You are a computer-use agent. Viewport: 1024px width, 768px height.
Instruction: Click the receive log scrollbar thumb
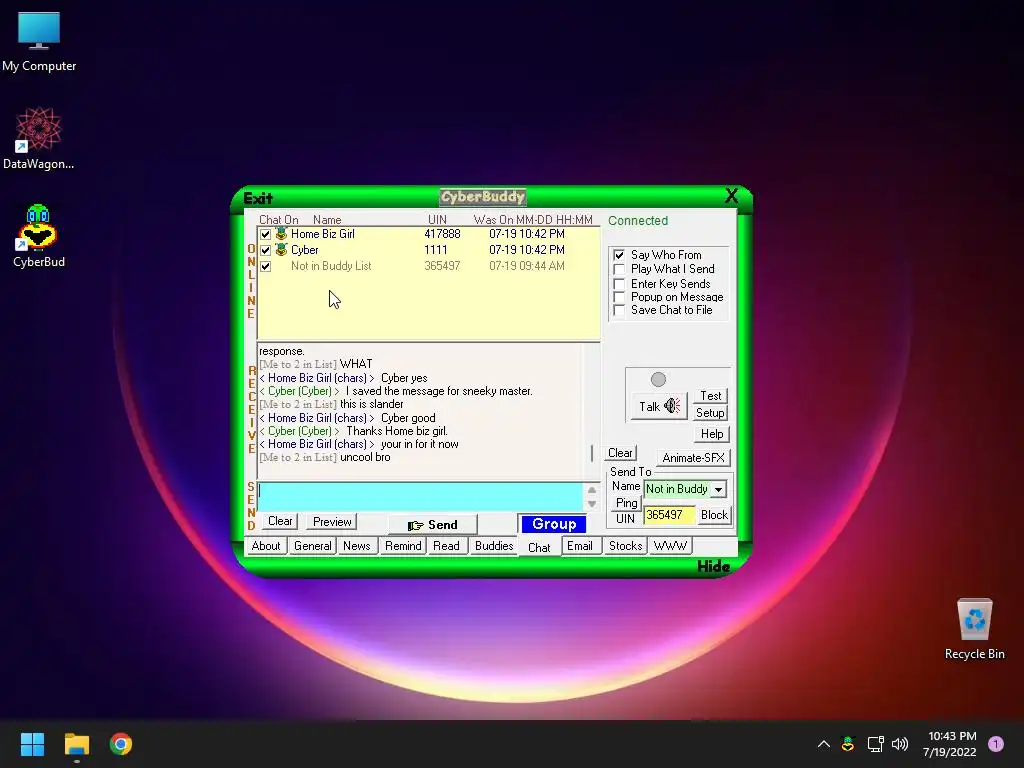[x=592, y=453]
